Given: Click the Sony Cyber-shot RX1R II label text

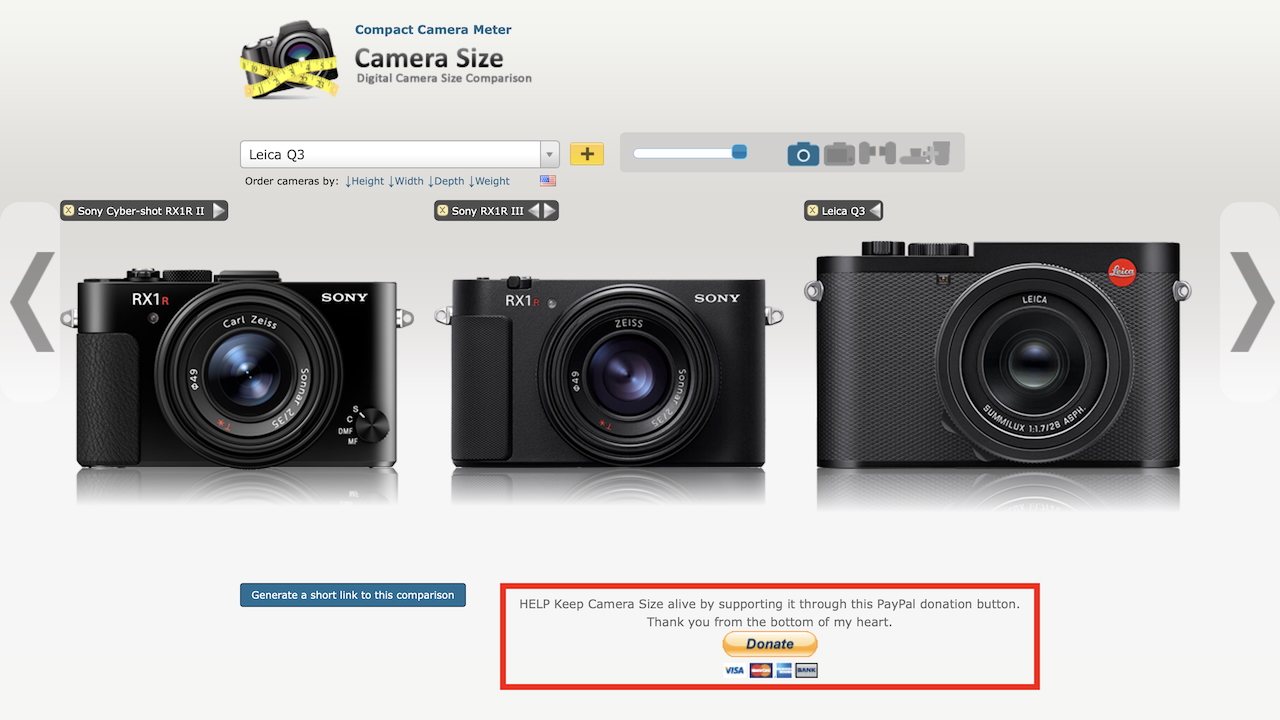Looking at the screenshot, I should [141, 211].
